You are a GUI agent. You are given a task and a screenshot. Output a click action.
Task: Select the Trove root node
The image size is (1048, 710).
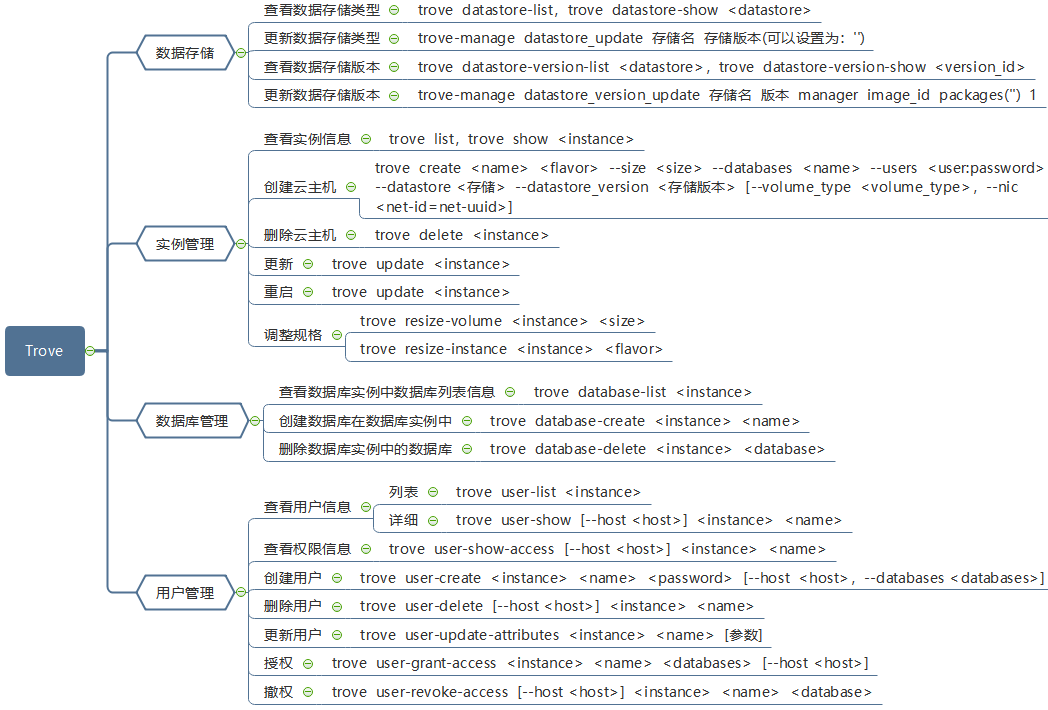pos(44,351)
